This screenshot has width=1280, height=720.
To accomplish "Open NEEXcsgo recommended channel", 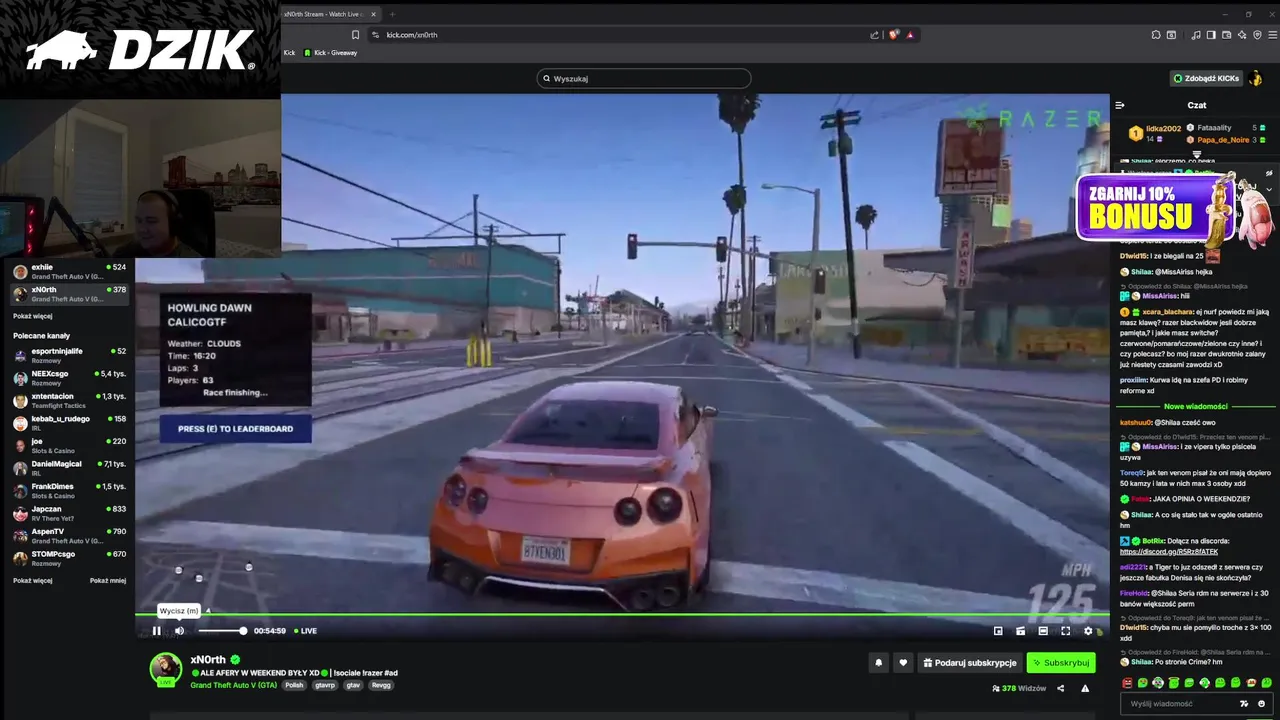I will point(70,378).
